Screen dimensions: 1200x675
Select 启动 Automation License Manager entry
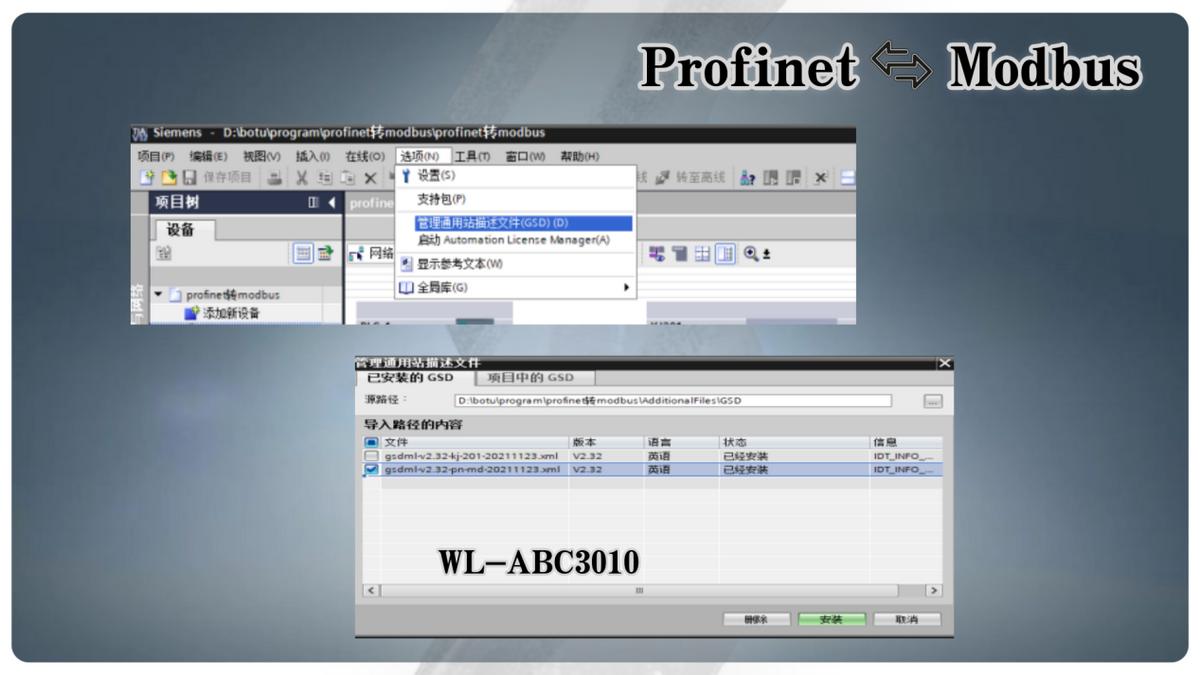tap(515, 240)
